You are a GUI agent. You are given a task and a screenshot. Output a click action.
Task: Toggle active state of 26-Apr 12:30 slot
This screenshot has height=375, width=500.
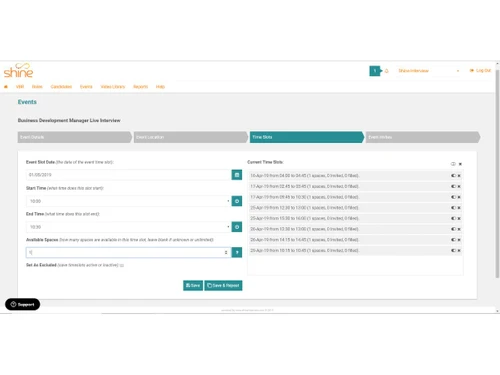pyautogui.click(x=453, y=229)
